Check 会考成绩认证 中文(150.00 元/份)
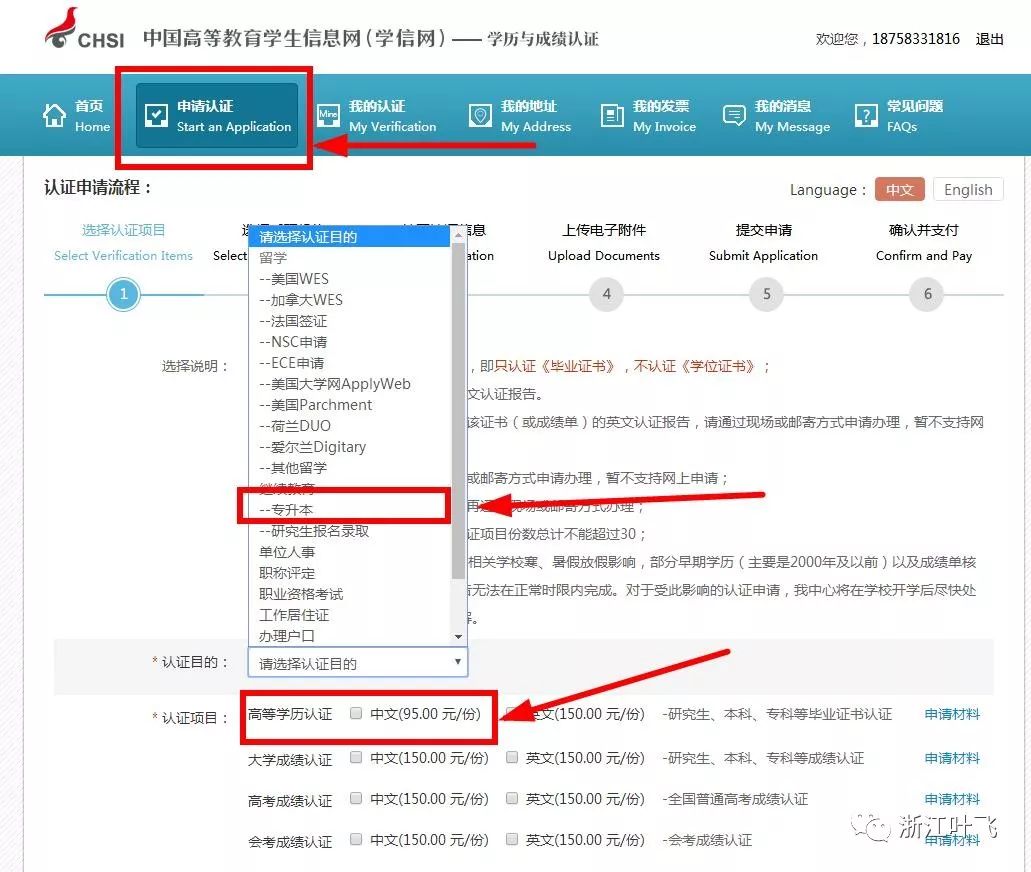Viewport: 1031px width, 872px height. coord(356,839)
